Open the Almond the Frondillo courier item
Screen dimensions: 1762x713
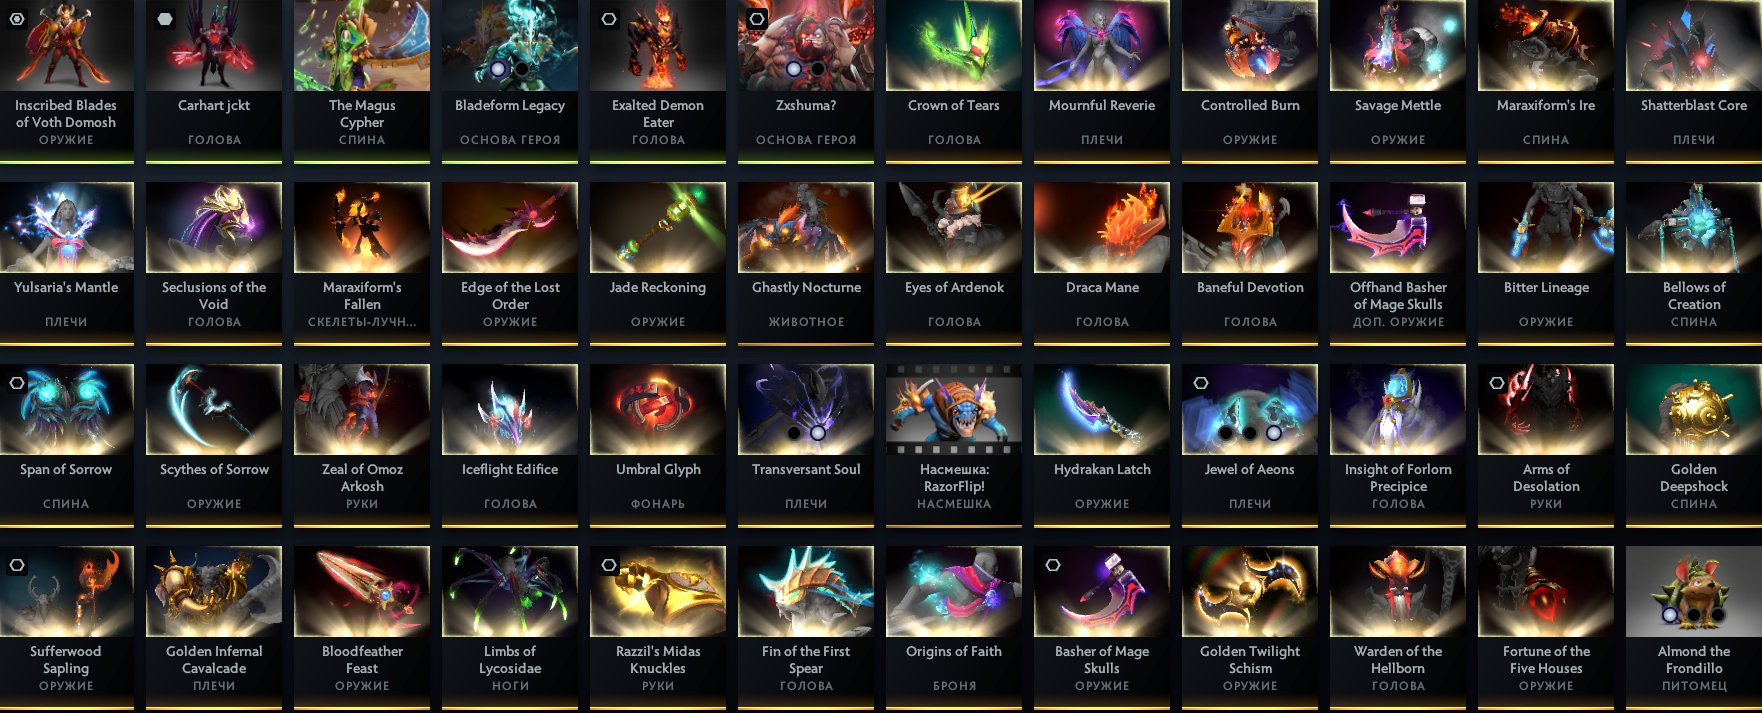click(x=1694, y=627)
